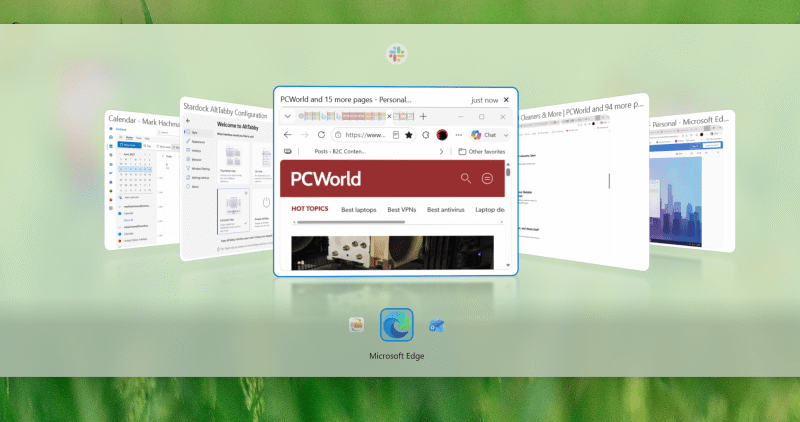
Task: Select the Outlook app icon in the bottom strip
Action: pos(436,326)
